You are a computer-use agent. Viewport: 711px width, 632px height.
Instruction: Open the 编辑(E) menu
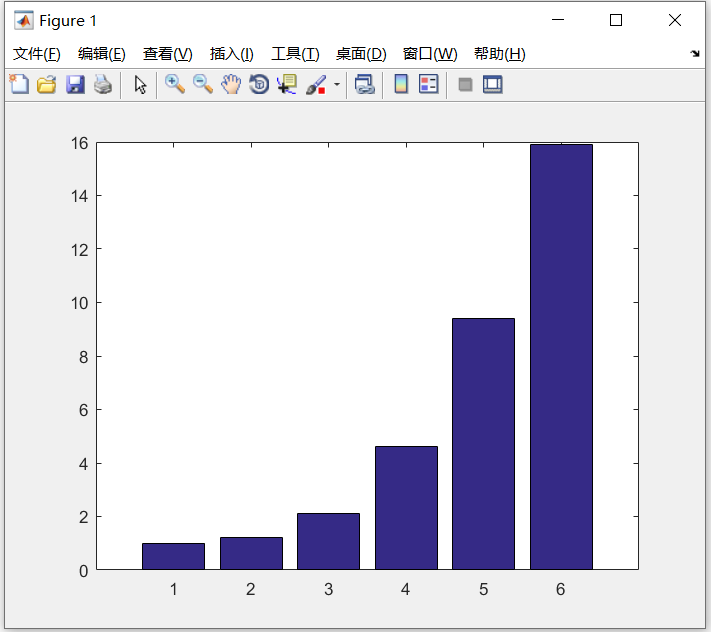click(102, 54)
